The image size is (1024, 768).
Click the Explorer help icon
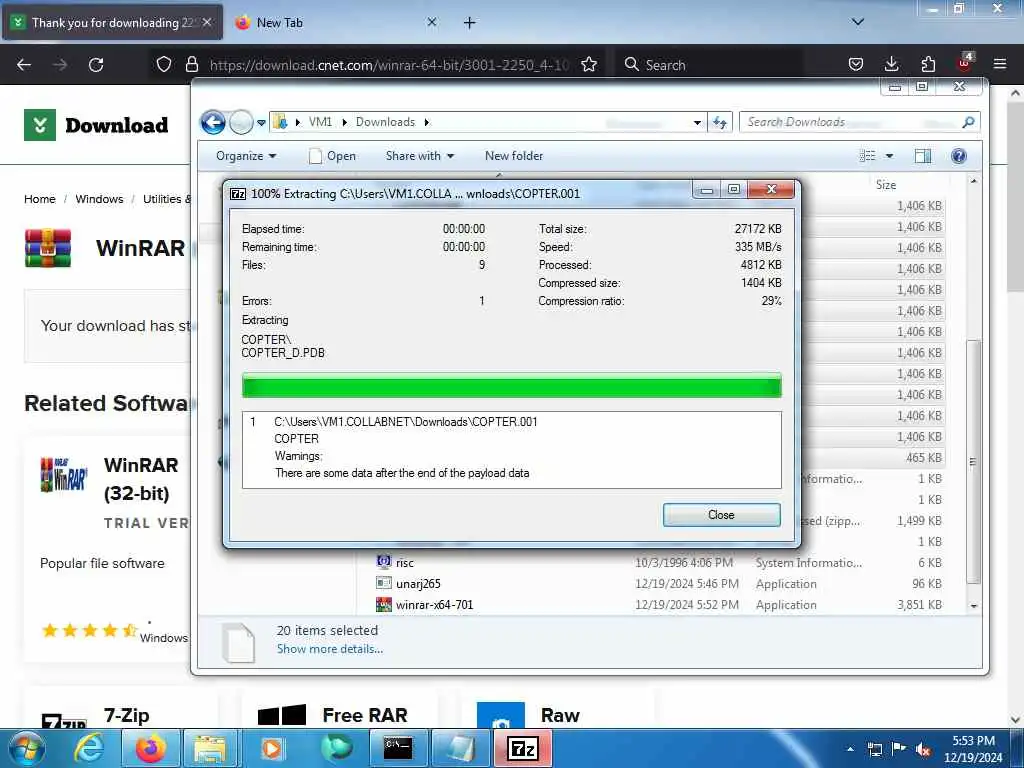pos(959,156)
